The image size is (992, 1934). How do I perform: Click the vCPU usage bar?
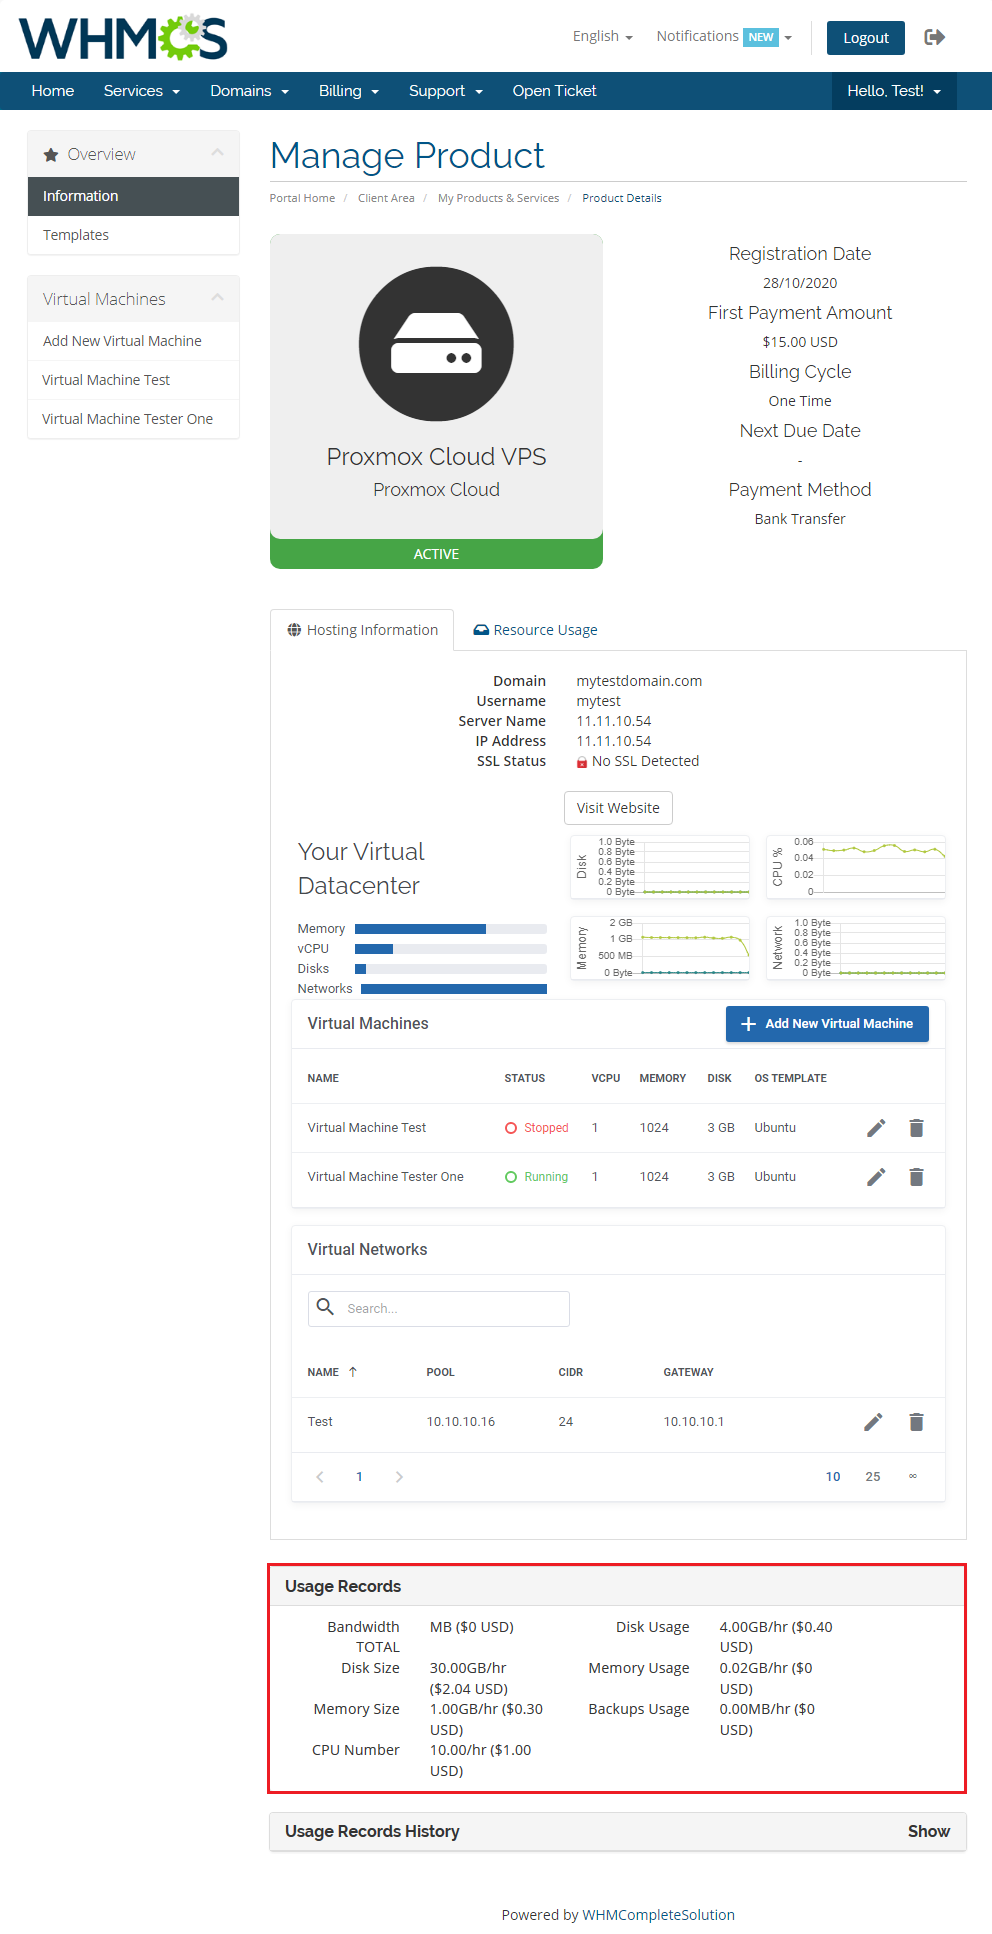click(x=451, y=949)
